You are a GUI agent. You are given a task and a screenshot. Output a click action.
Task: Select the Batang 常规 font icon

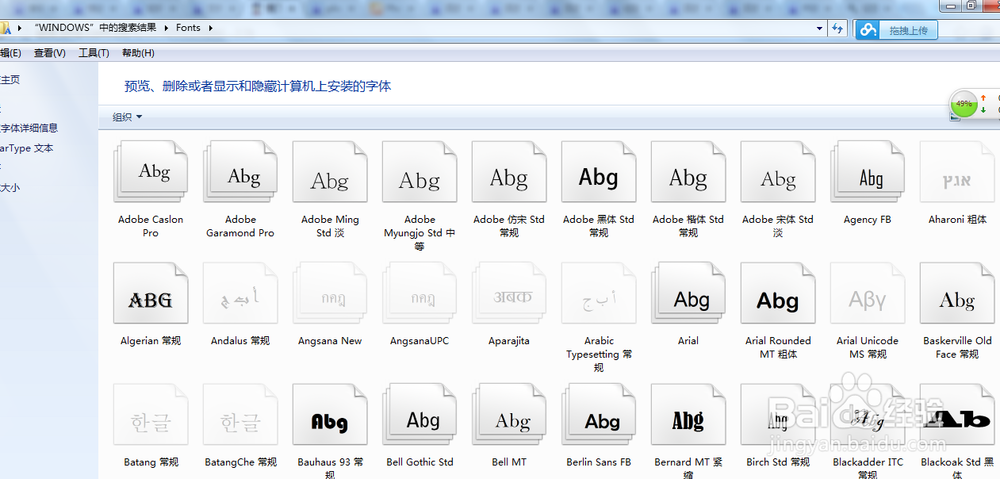coord(151,414)
